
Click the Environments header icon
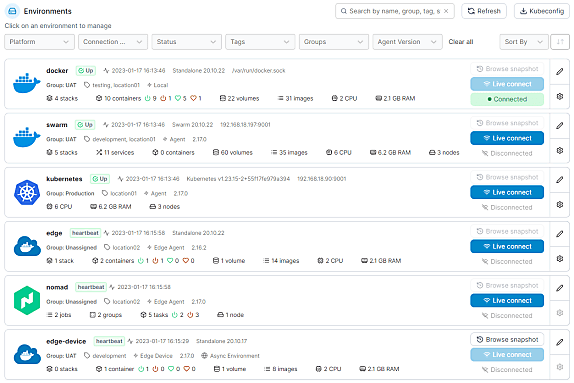click(12, 11)
